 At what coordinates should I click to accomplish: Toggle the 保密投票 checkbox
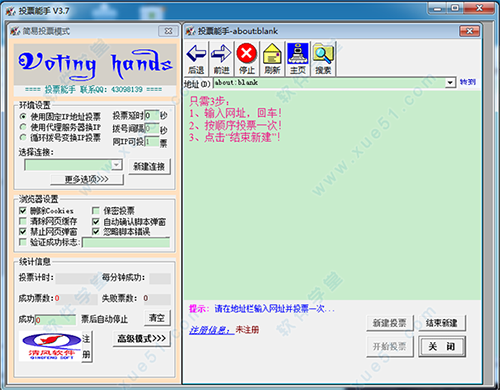(96, 211)
